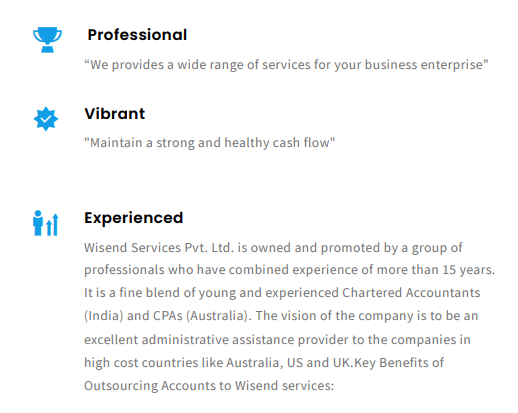Click the 'Maintain a strong and healthy cash flow' quote
The width and height of the screenshot is (518, 413).
[x=210, y=143]
